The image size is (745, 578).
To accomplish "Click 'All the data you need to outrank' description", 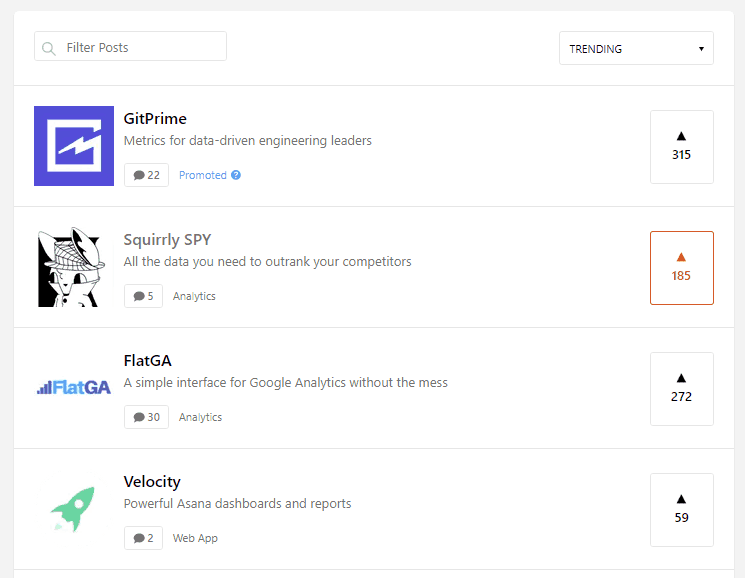I will click(267, 262).
